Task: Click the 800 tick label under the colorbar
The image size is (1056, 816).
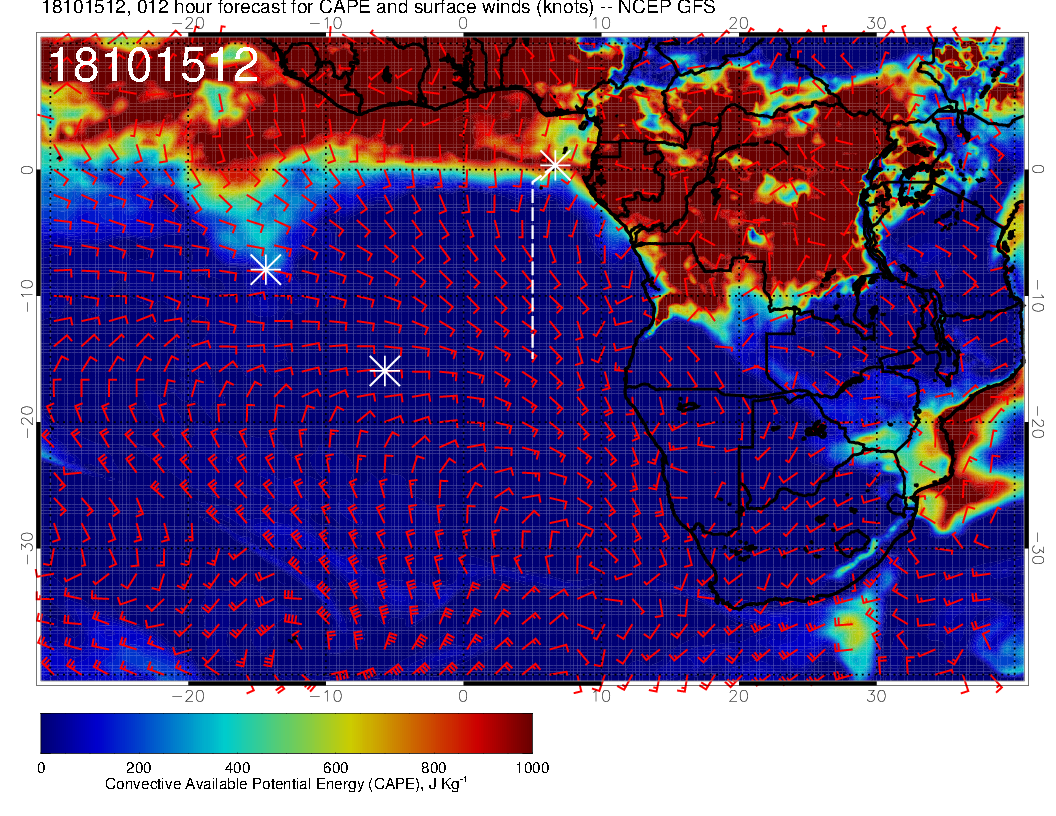Action: [x=433, y=767]
